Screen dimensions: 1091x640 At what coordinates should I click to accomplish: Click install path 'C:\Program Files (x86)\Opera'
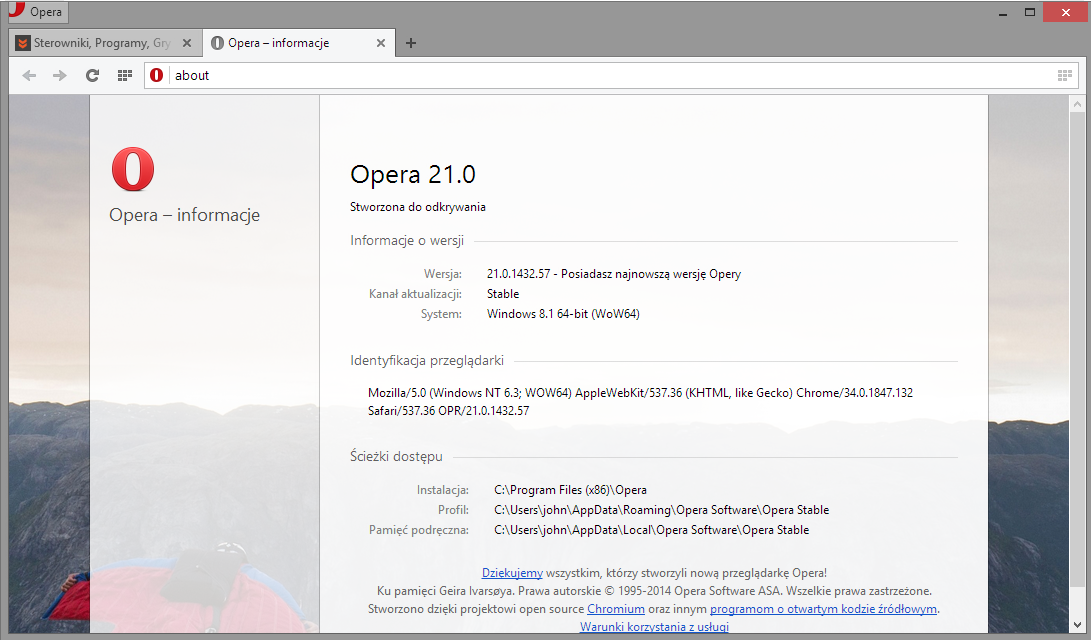(x=571, y=490)
